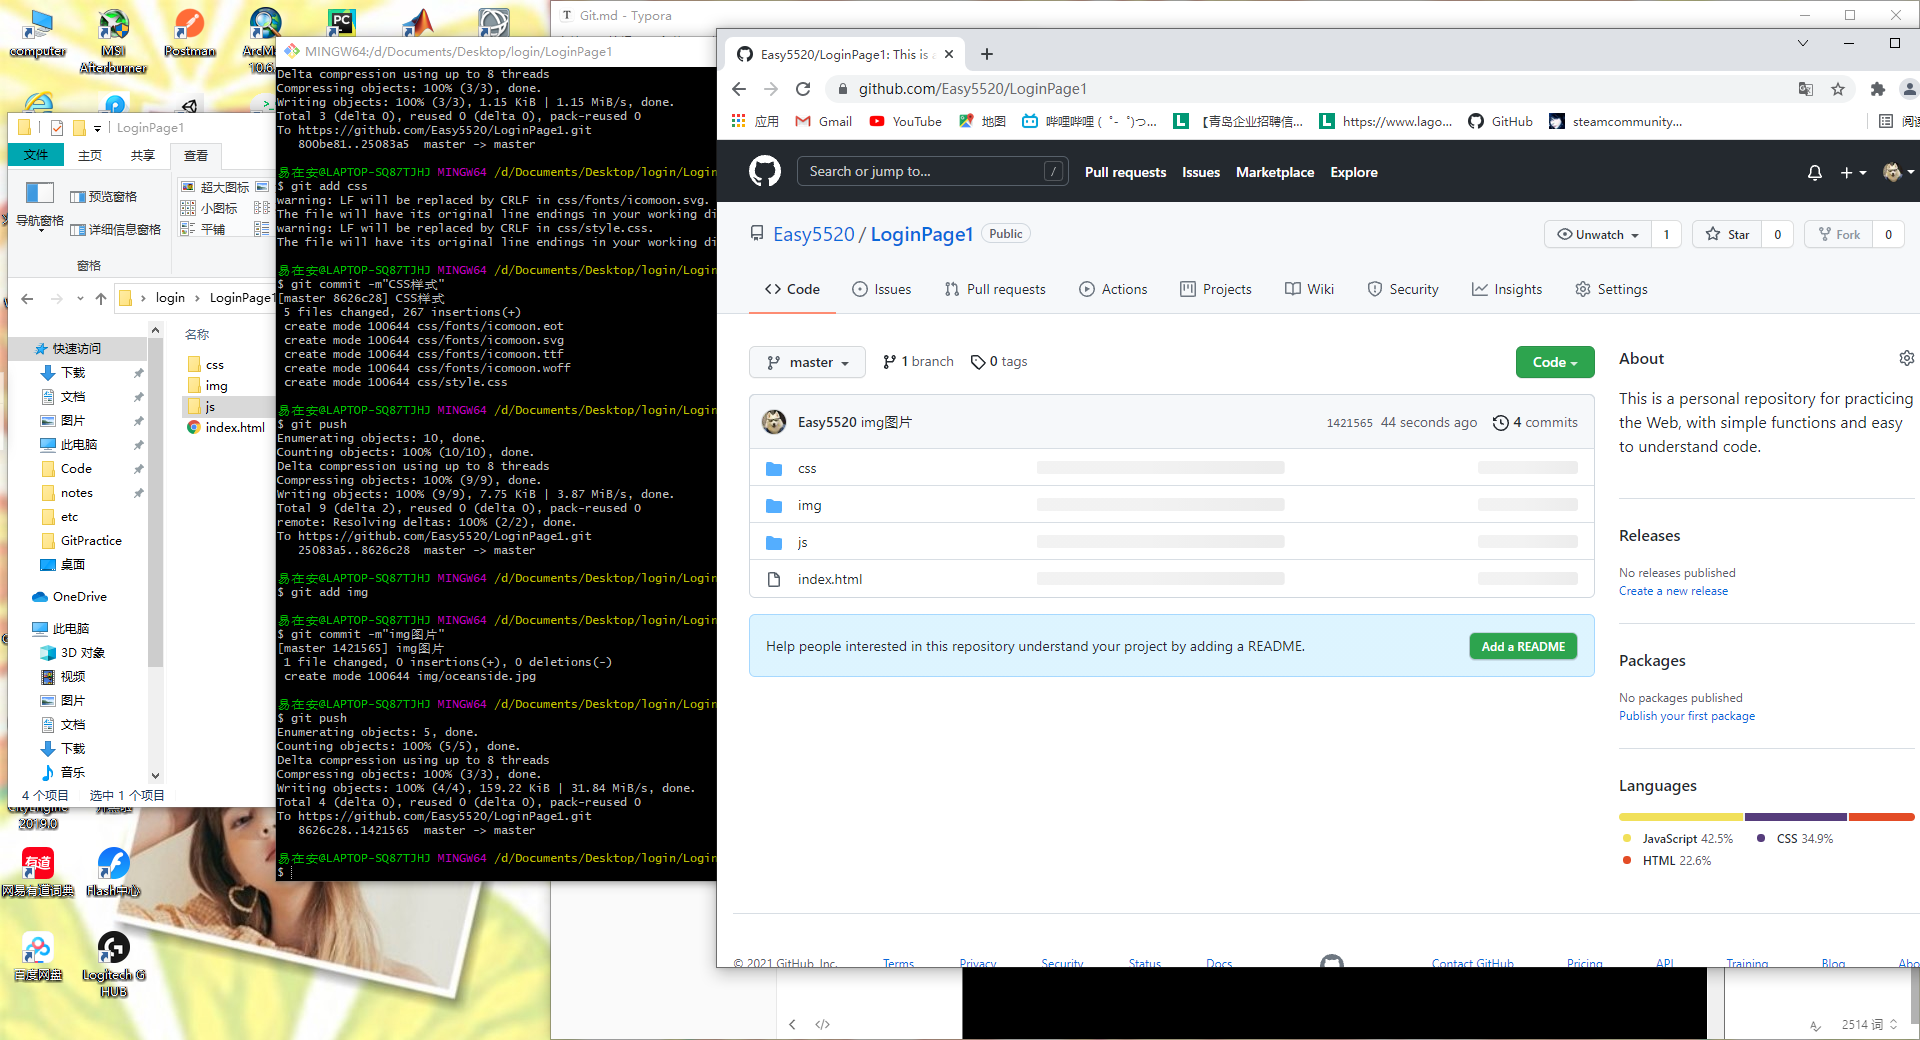Screen dimensions: 1920x1040
Task: Click JavaScript yellow language bar segment
Action: point(1680,817)
